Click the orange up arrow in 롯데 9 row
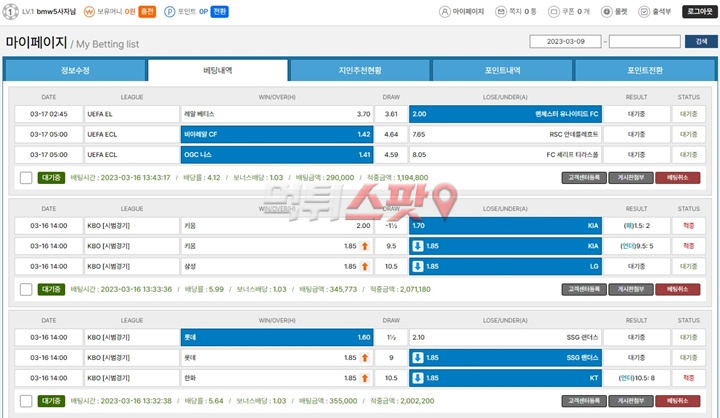This screenshot has width=720, height=418. (x=365, y=358)
